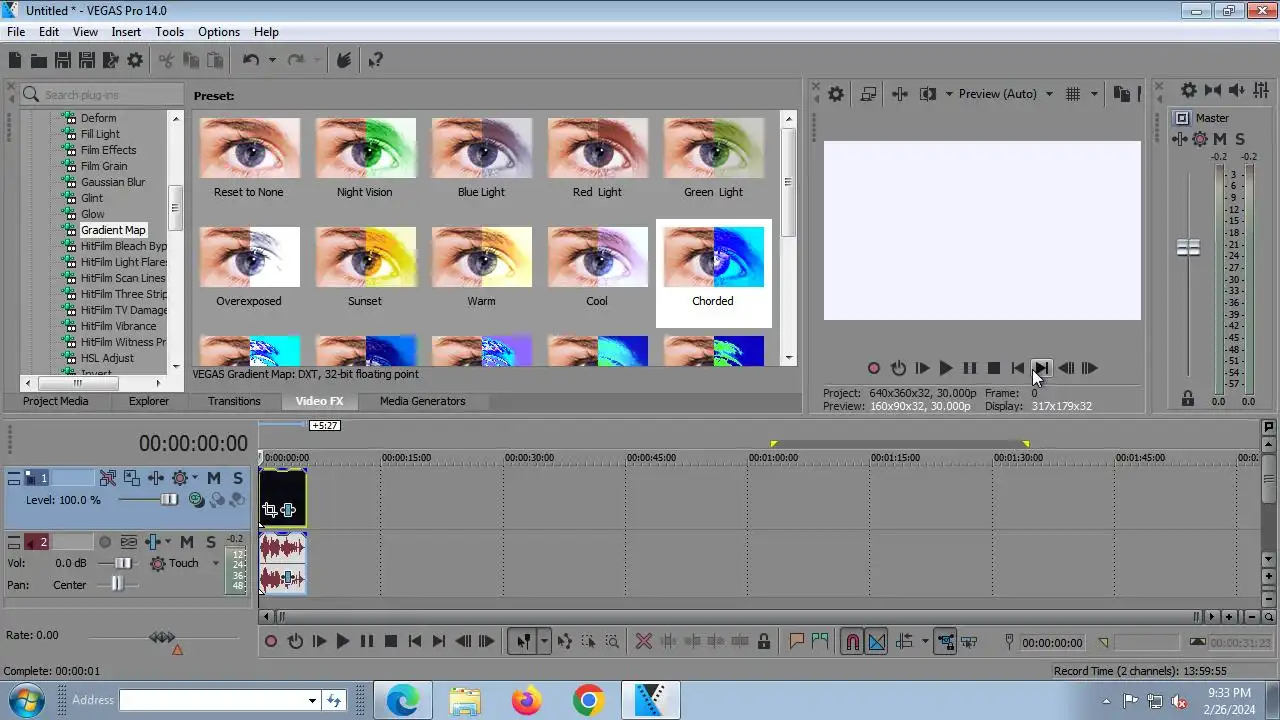Viewport: 1280px width, 720px height.
Task: Click the track 1 Level slider handle
Action: pos(169,500)
